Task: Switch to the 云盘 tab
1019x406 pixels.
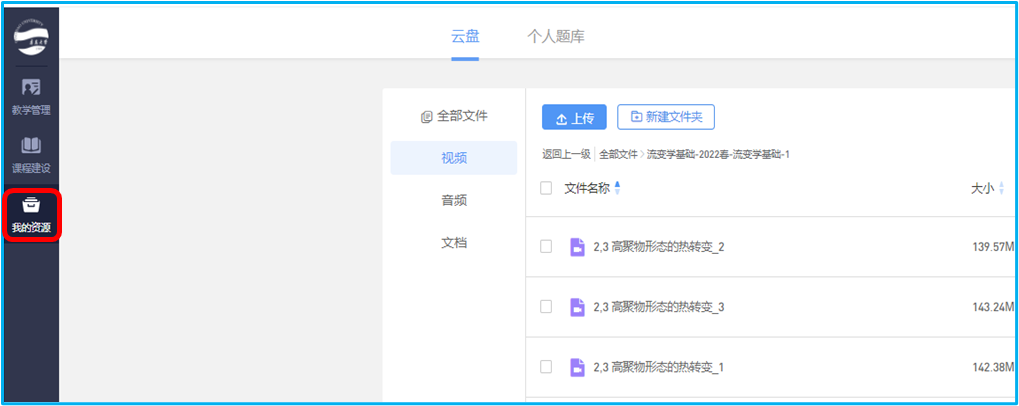Action: 465,37
